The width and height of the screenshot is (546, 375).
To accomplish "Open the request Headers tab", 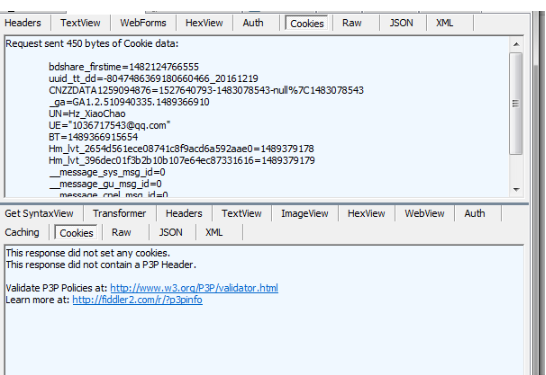I will pos(23,23).
